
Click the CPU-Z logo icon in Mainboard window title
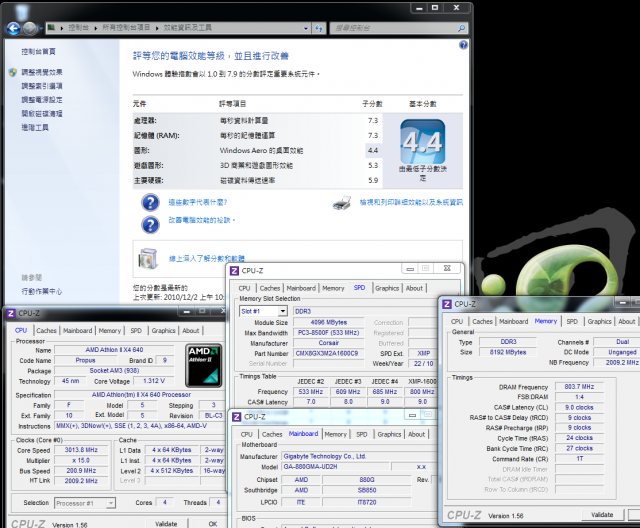point(237,417)
